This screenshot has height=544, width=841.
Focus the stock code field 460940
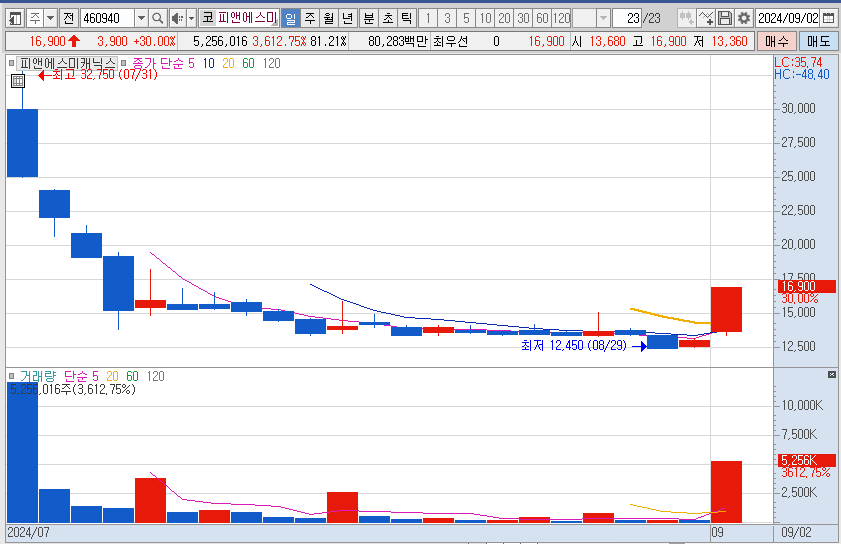pos(107,19)
